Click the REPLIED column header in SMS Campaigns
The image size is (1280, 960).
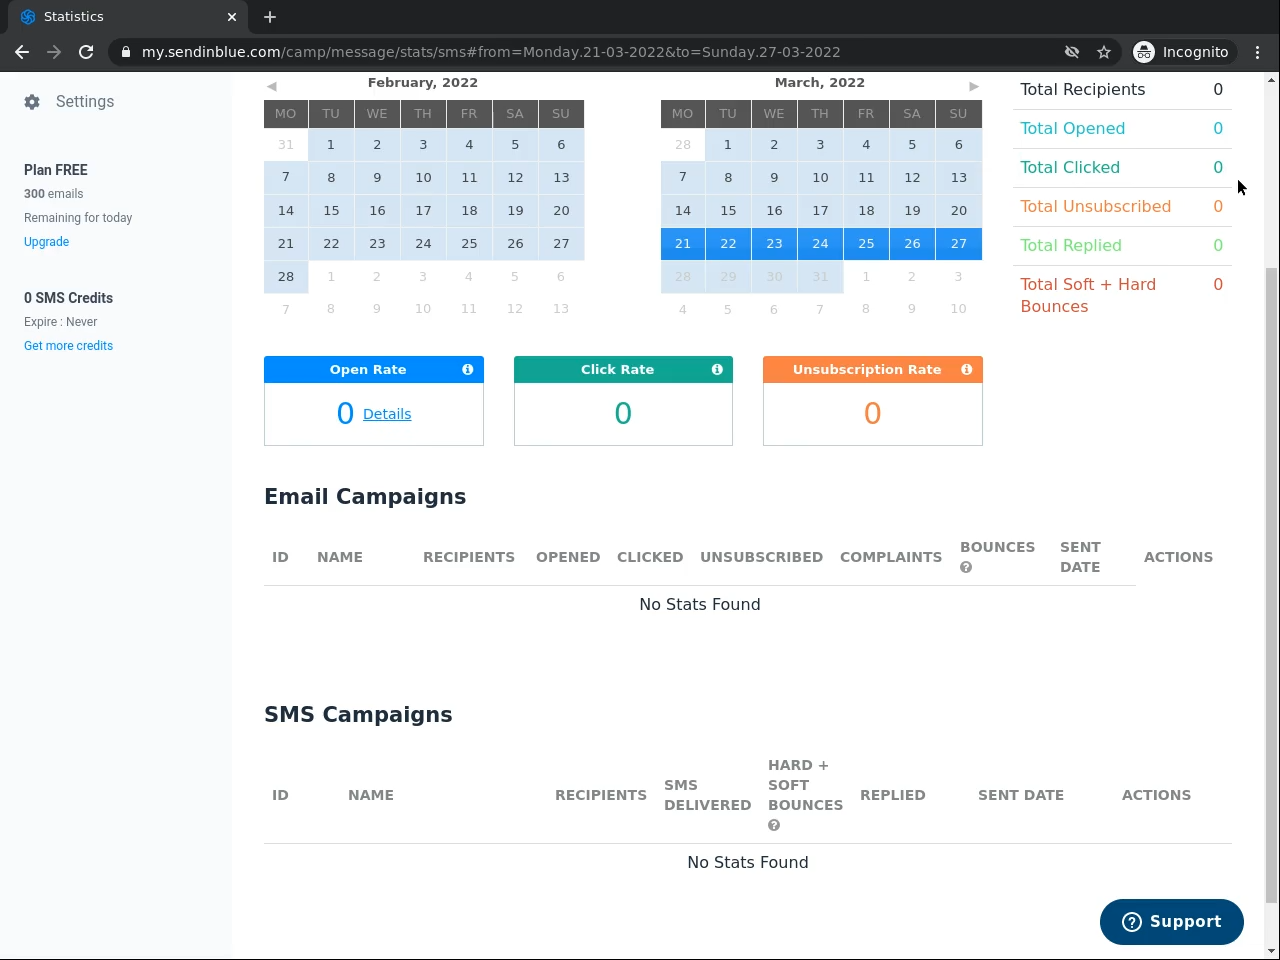point(893,796)
